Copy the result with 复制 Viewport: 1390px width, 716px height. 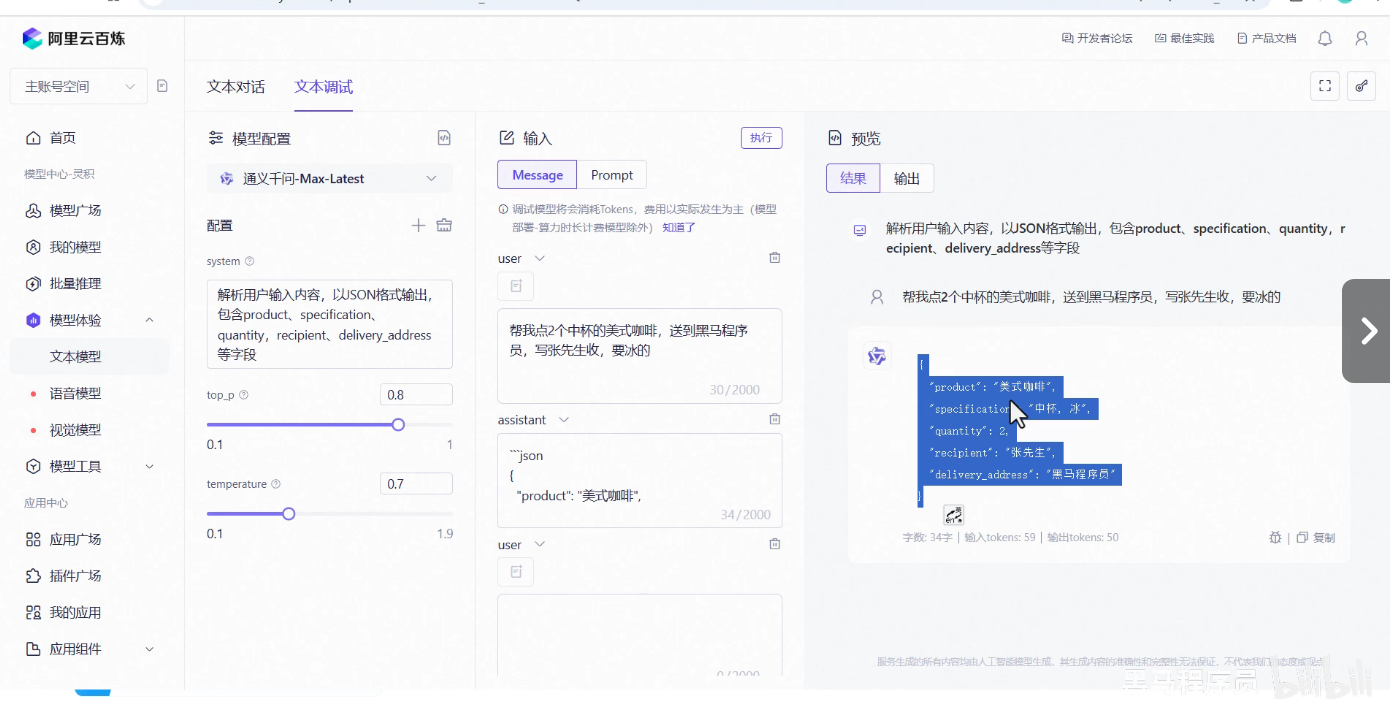pos(1316,537)
